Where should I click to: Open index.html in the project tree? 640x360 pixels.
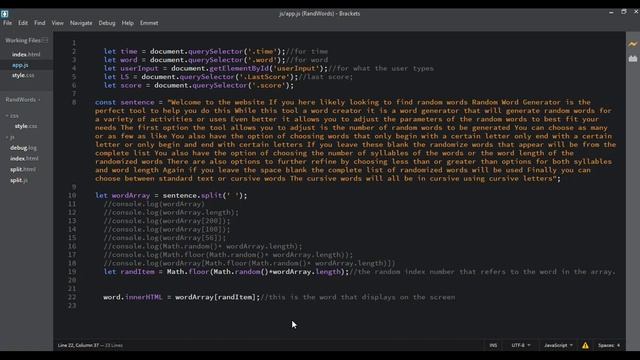point(24,158)
